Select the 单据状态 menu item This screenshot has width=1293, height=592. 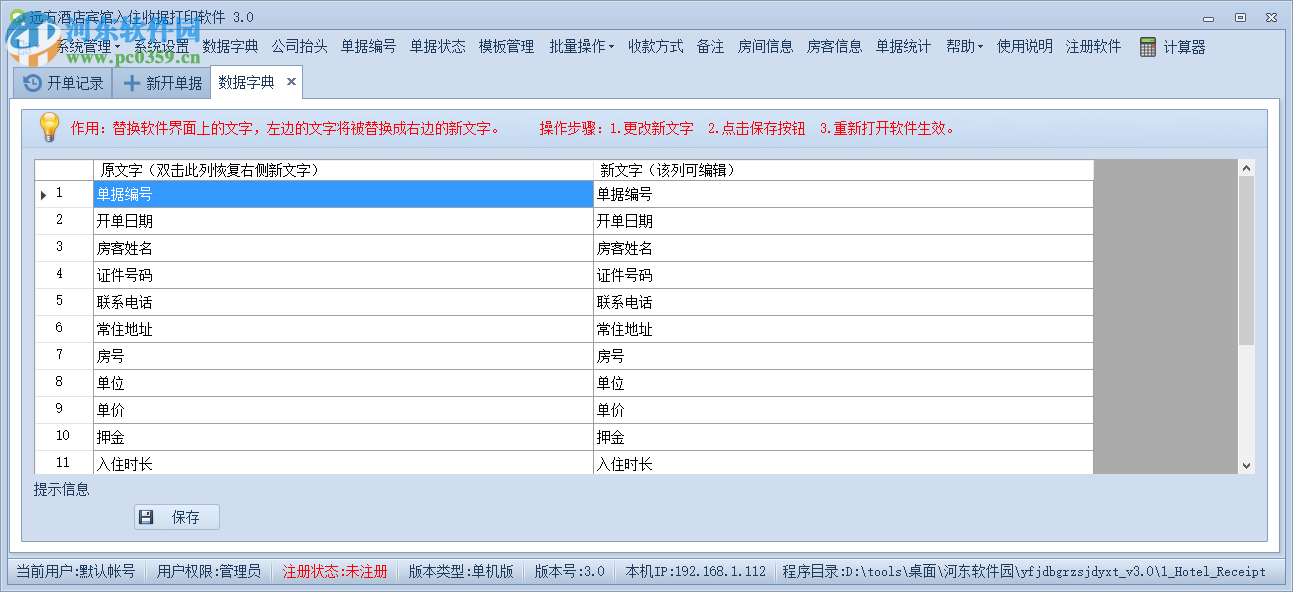[x=437, y=46]
